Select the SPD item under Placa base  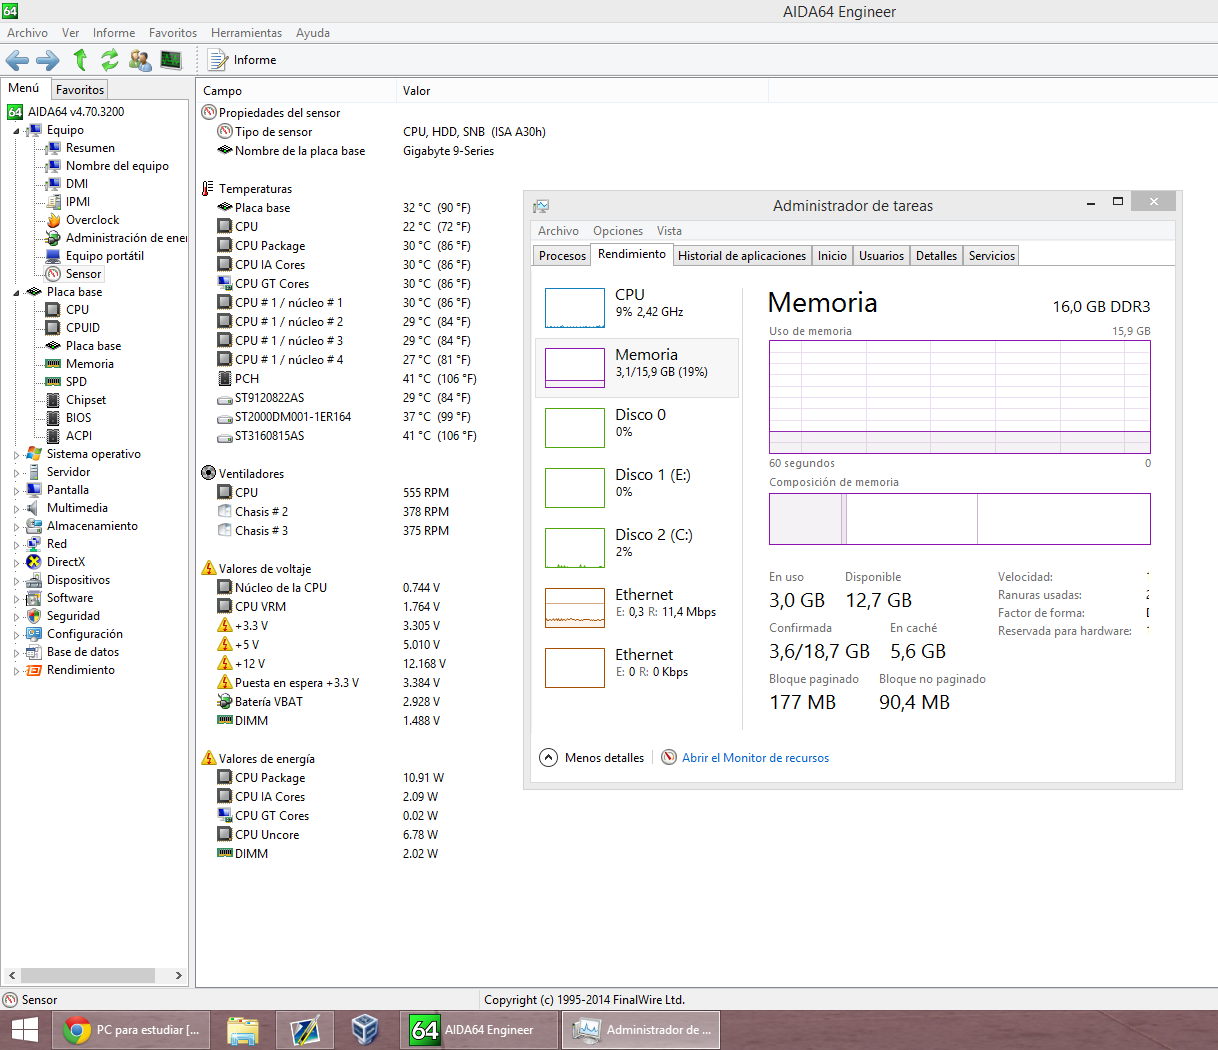[76, 382]
